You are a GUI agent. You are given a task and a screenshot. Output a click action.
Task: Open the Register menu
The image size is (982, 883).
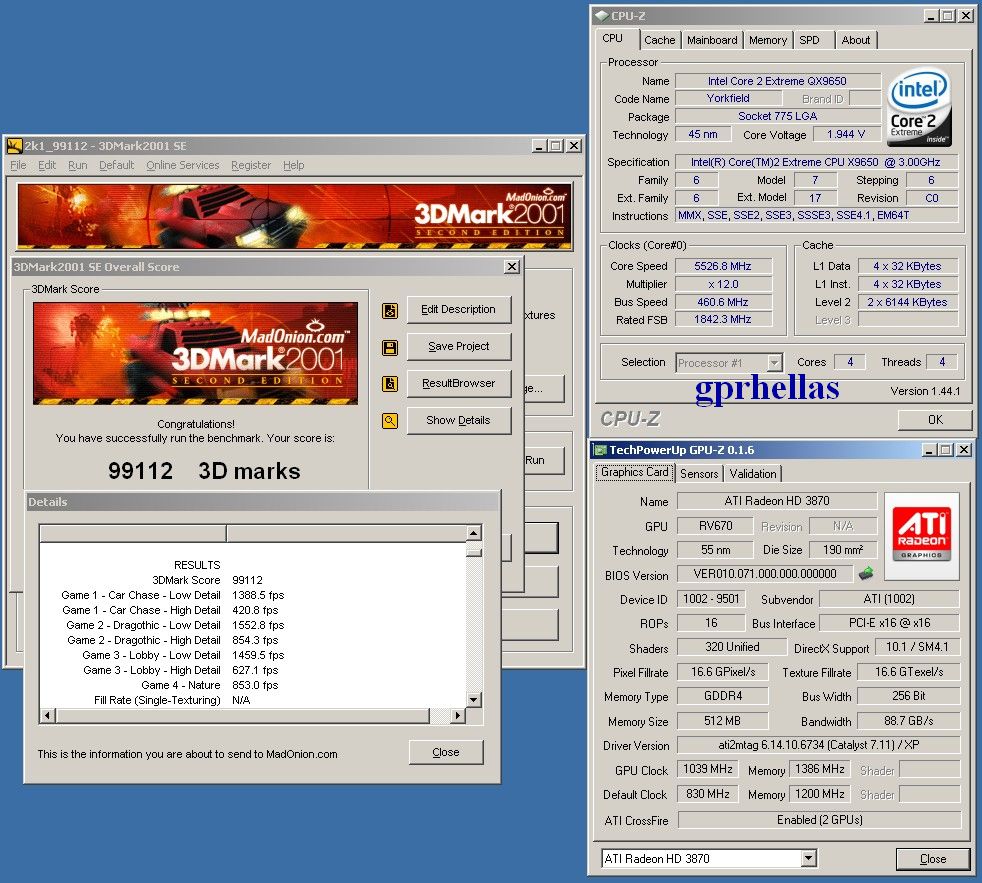(251, 165)
